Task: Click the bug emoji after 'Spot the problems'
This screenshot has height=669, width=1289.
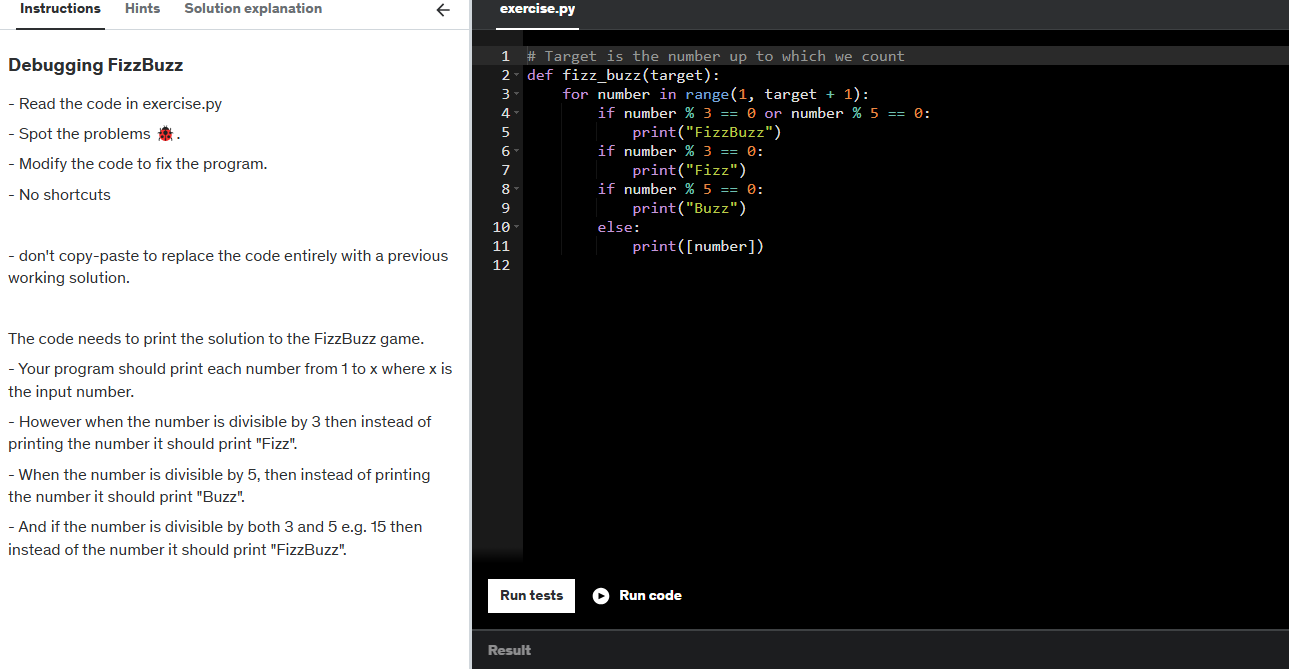Action: 165,134
